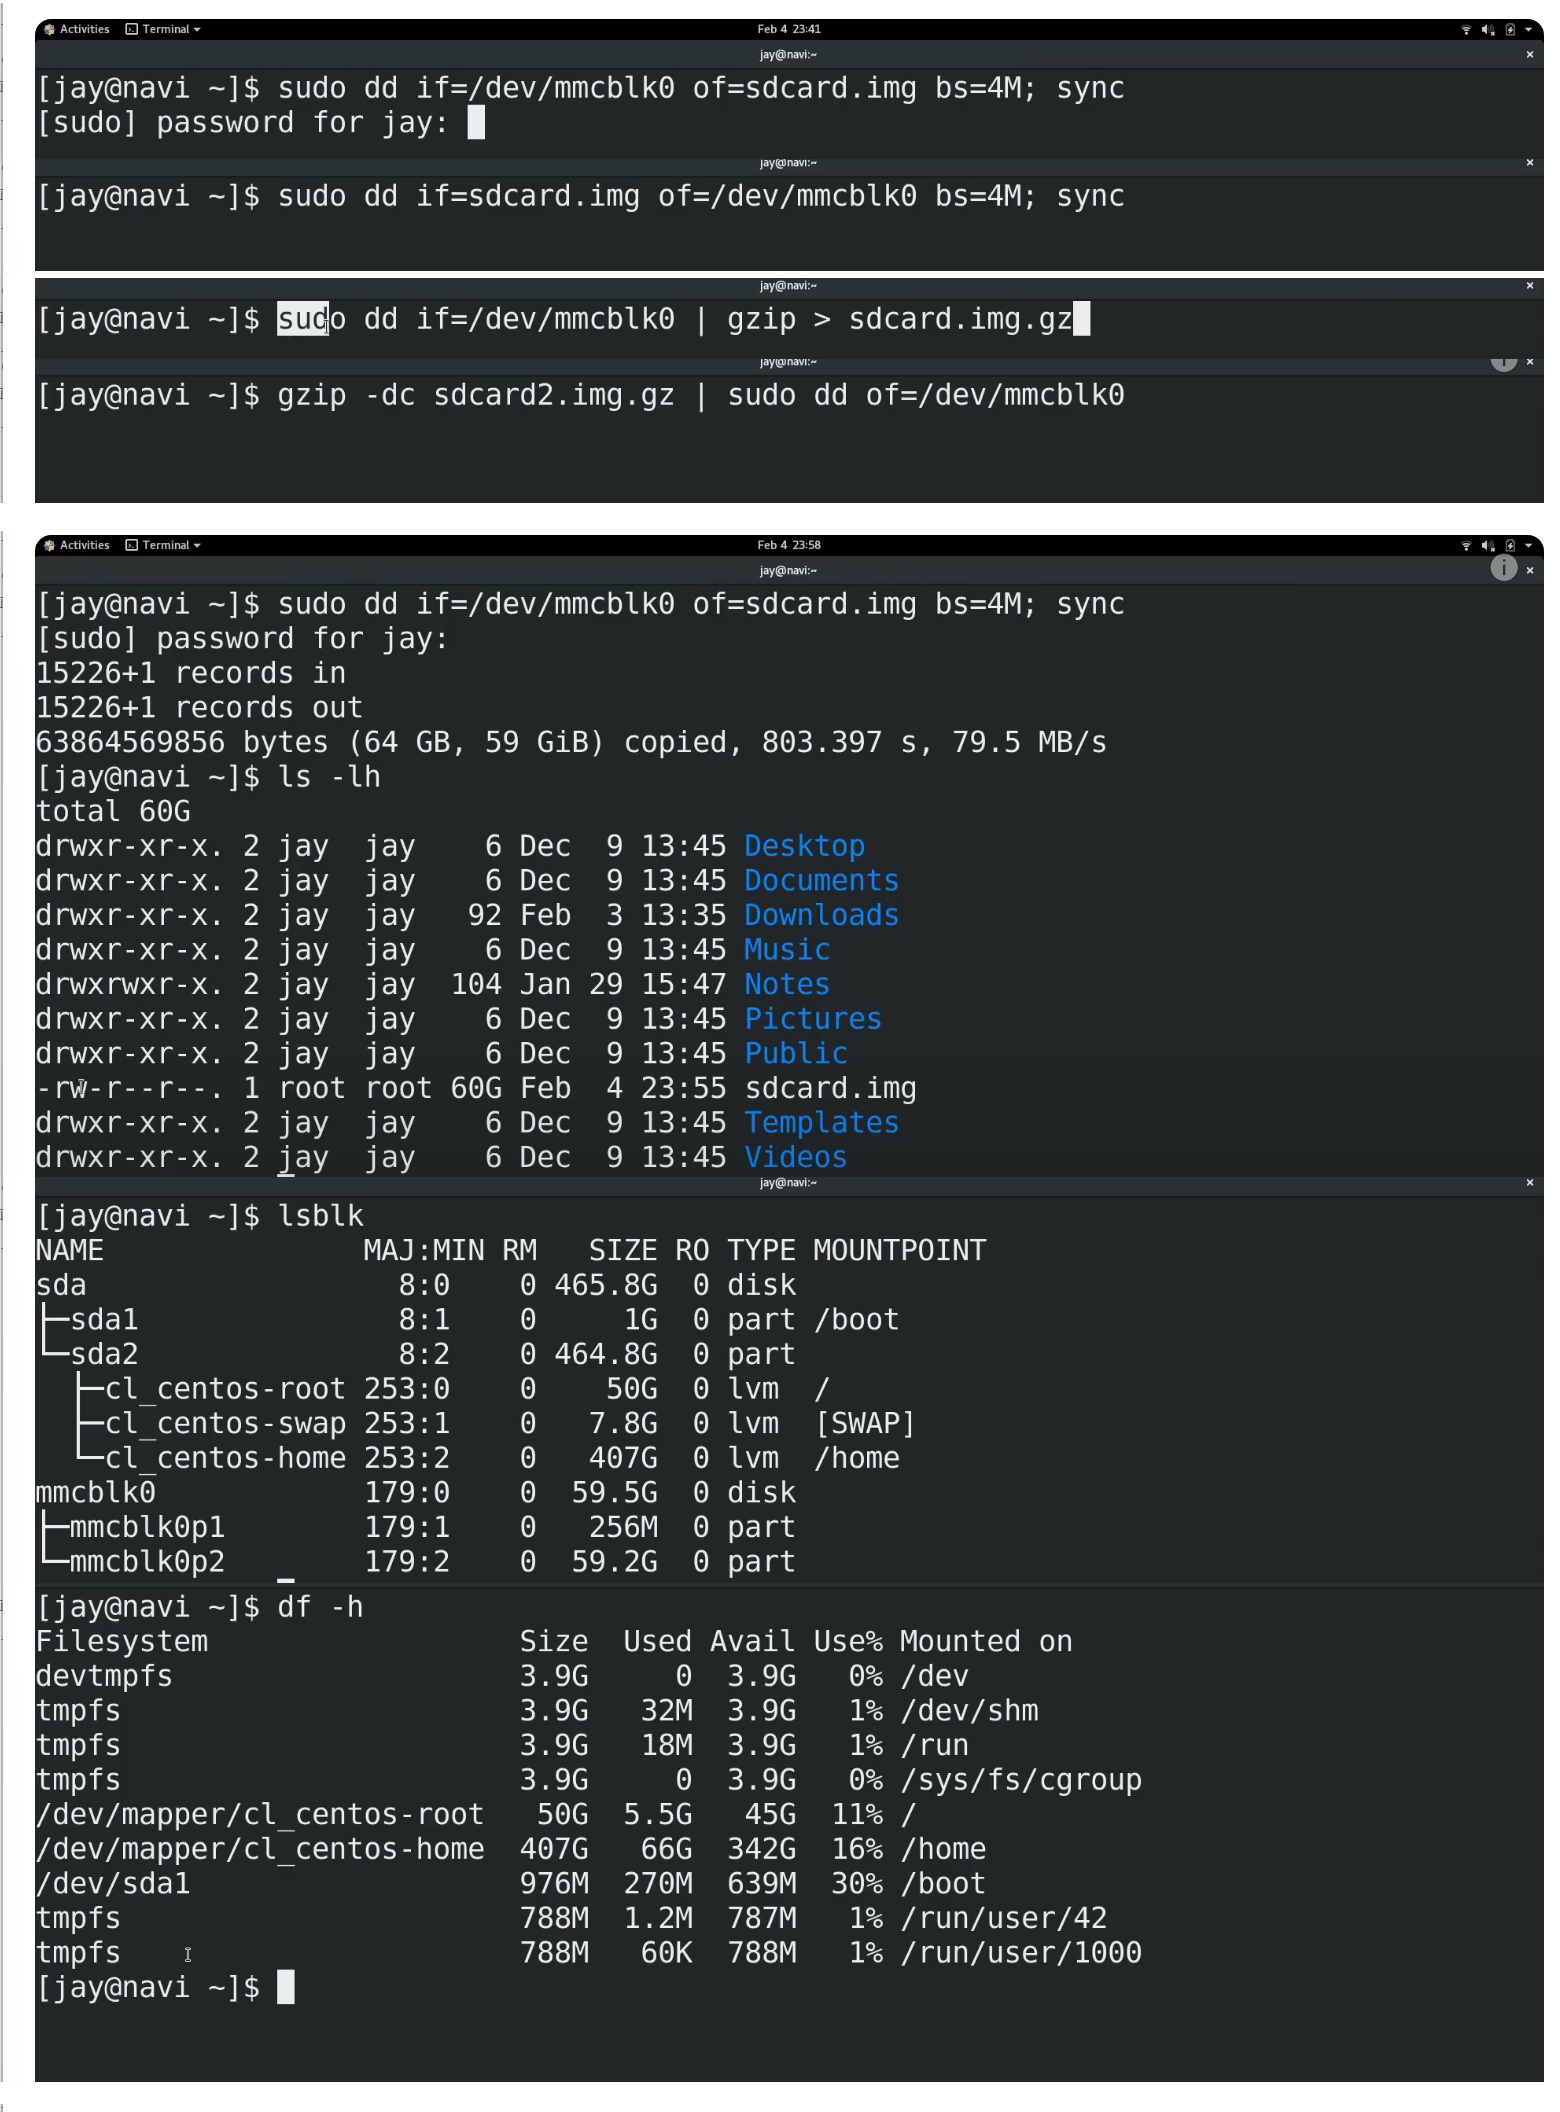Screen dimensions: 1560x2112
Task: Expand the system menu arrow in the 23:58 bar
Action: pyautogui.click(x=1528, y=546)
